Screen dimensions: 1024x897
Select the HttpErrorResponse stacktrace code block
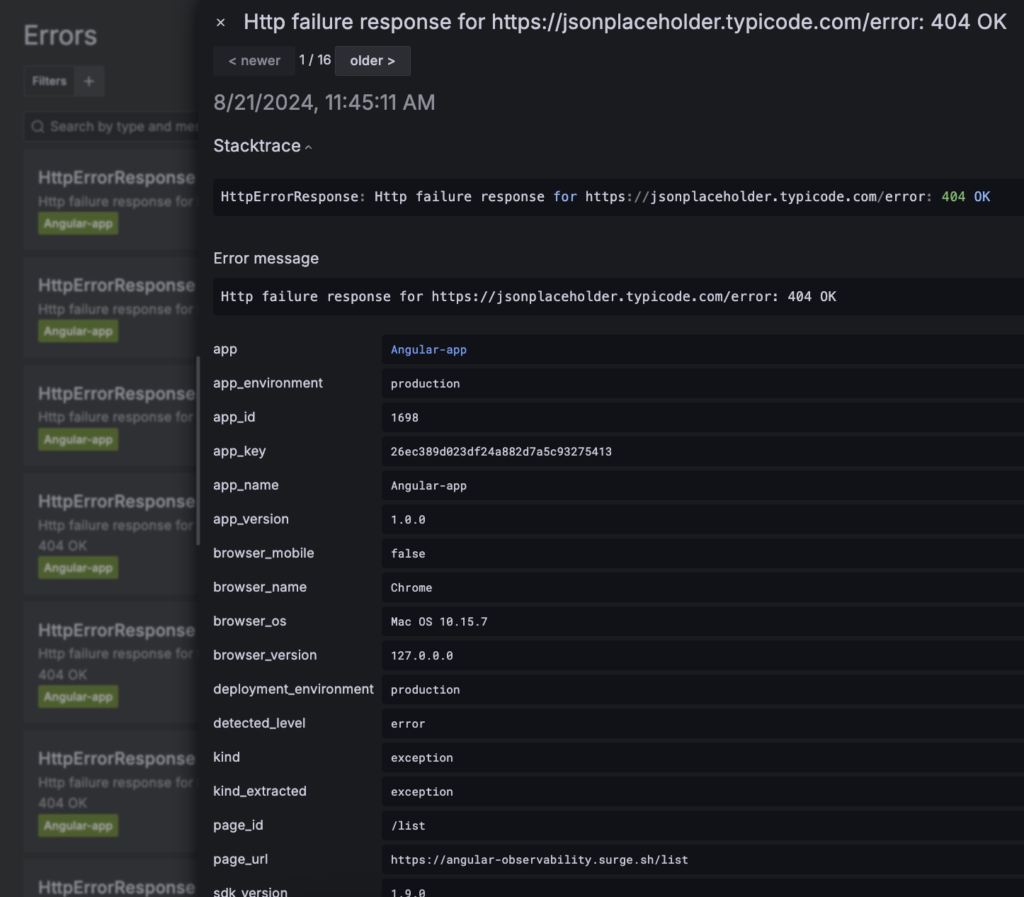[x=600, y=197]
